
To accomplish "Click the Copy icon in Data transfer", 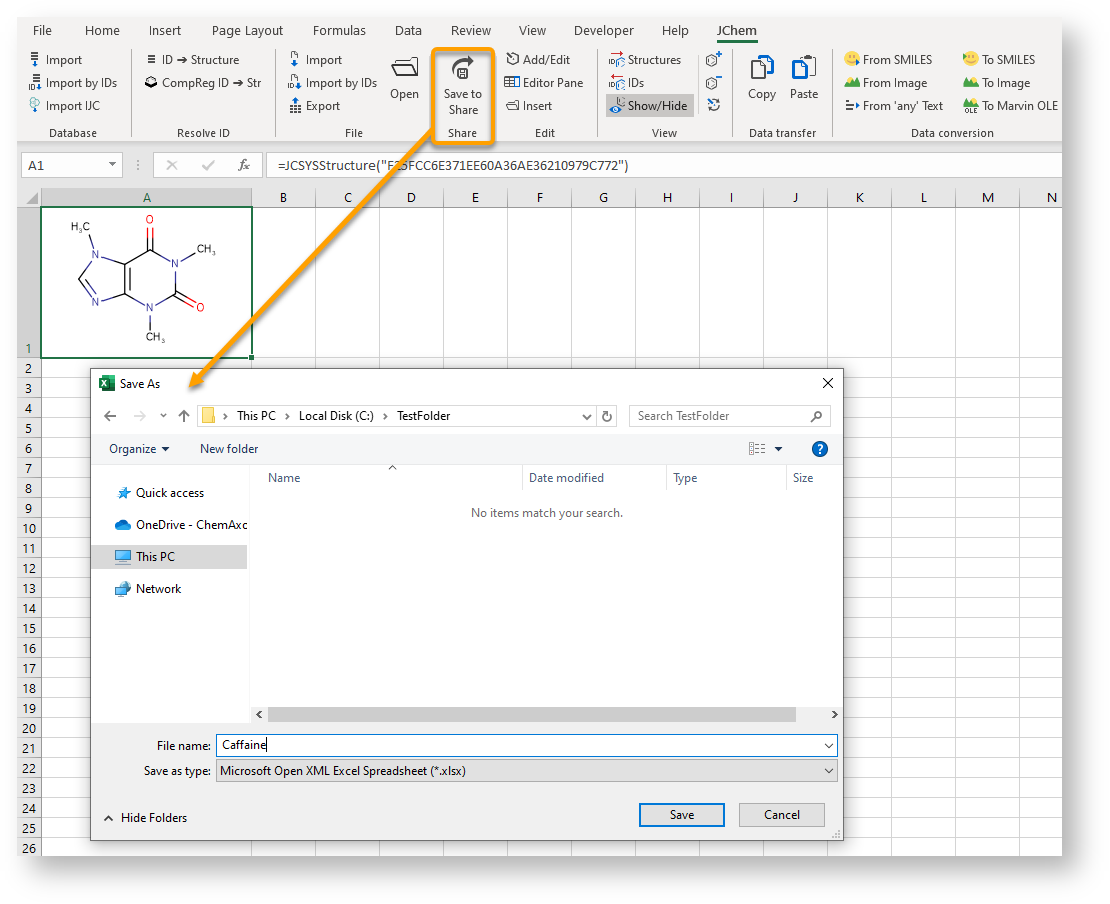I will tap(761, 69).
